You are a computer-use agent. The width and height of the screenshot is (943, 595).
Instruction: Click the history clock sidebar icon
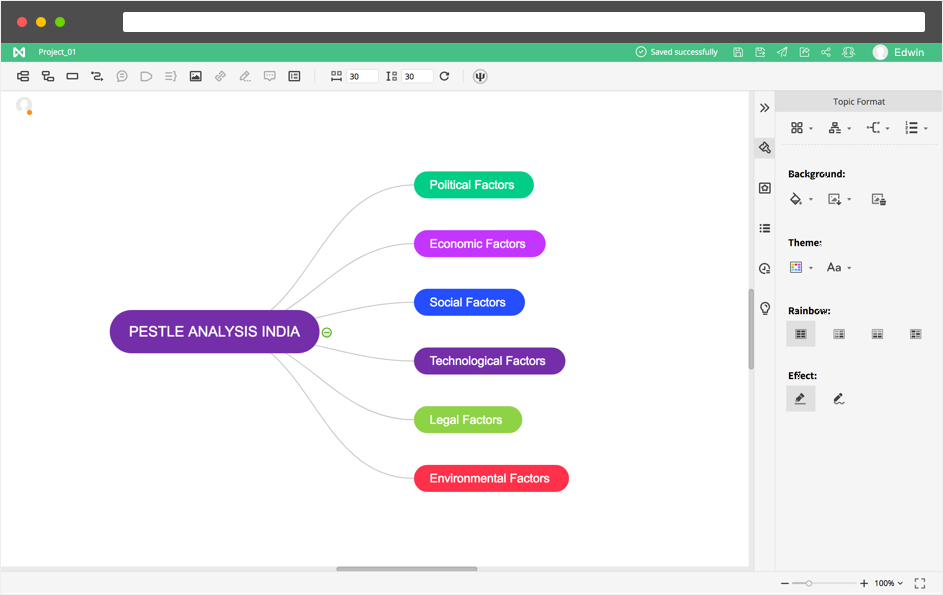coord(765,268)
